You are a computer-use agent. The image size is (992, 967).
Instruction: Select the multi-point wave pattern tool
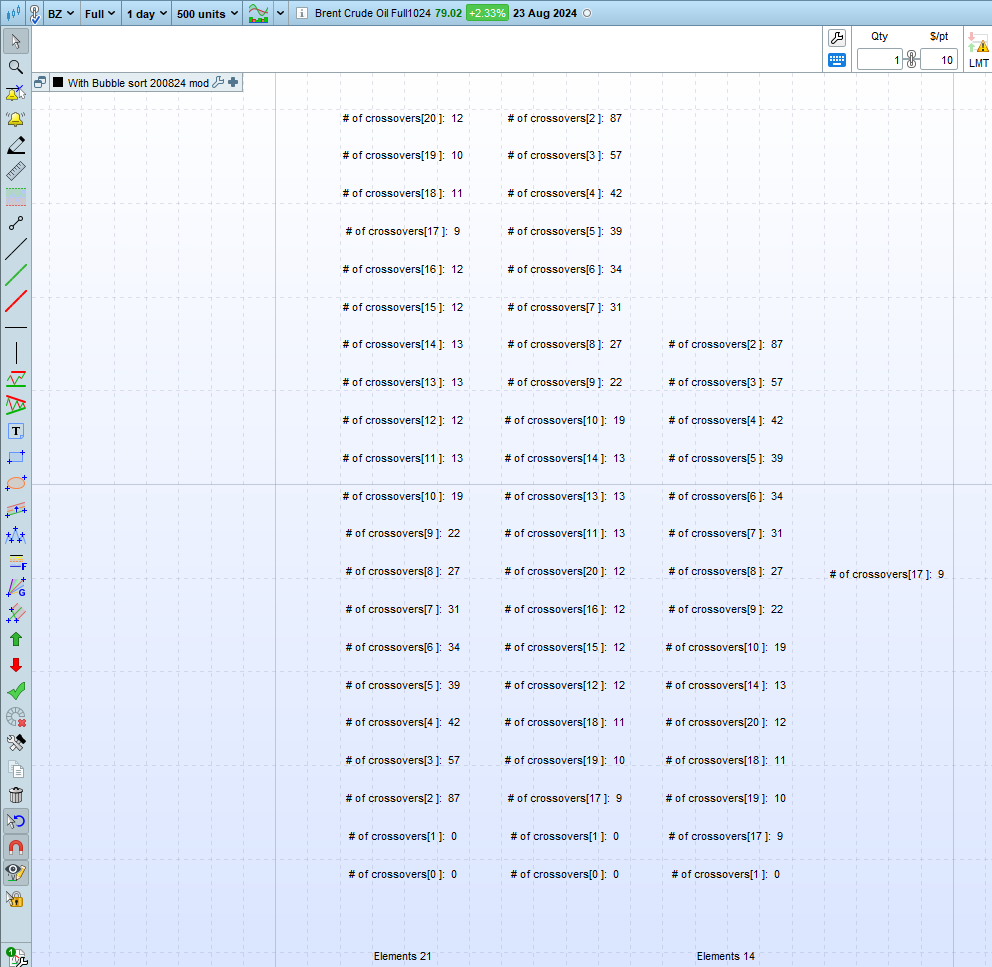pos(16,535)
